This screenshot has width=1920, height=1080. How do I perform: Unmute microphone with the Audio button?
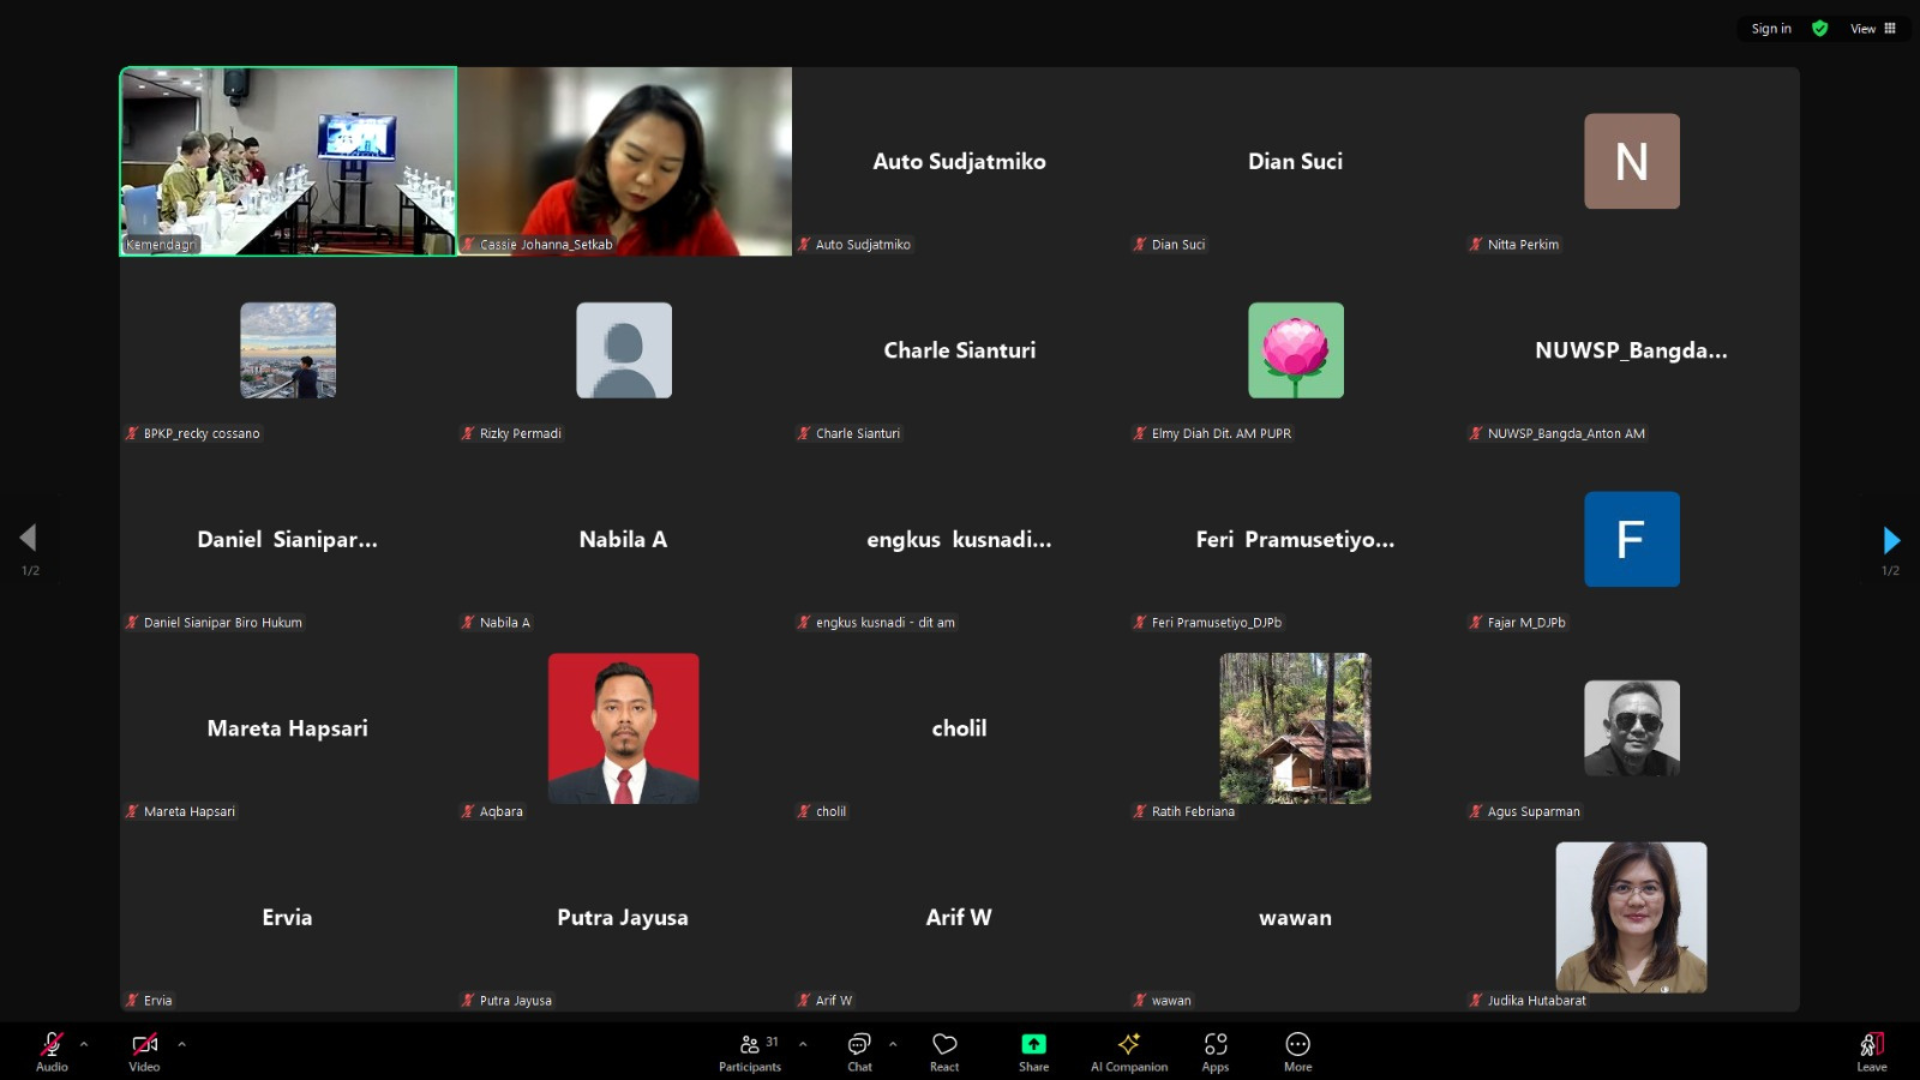(52, 1052)
